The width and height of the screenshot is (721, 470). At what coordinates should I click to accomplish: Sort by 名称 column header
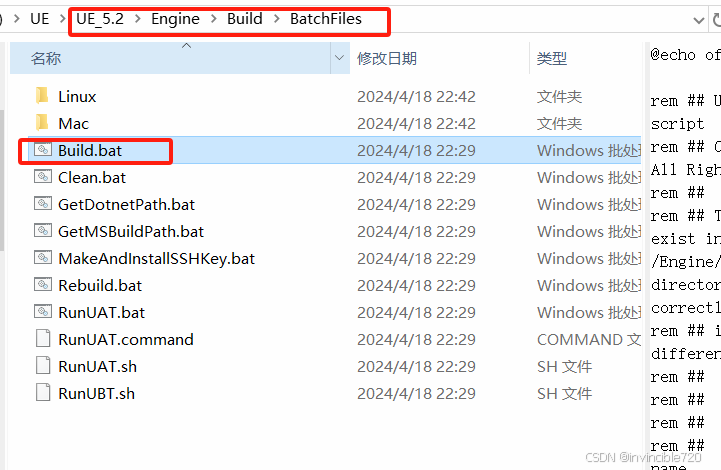[170, 58]
